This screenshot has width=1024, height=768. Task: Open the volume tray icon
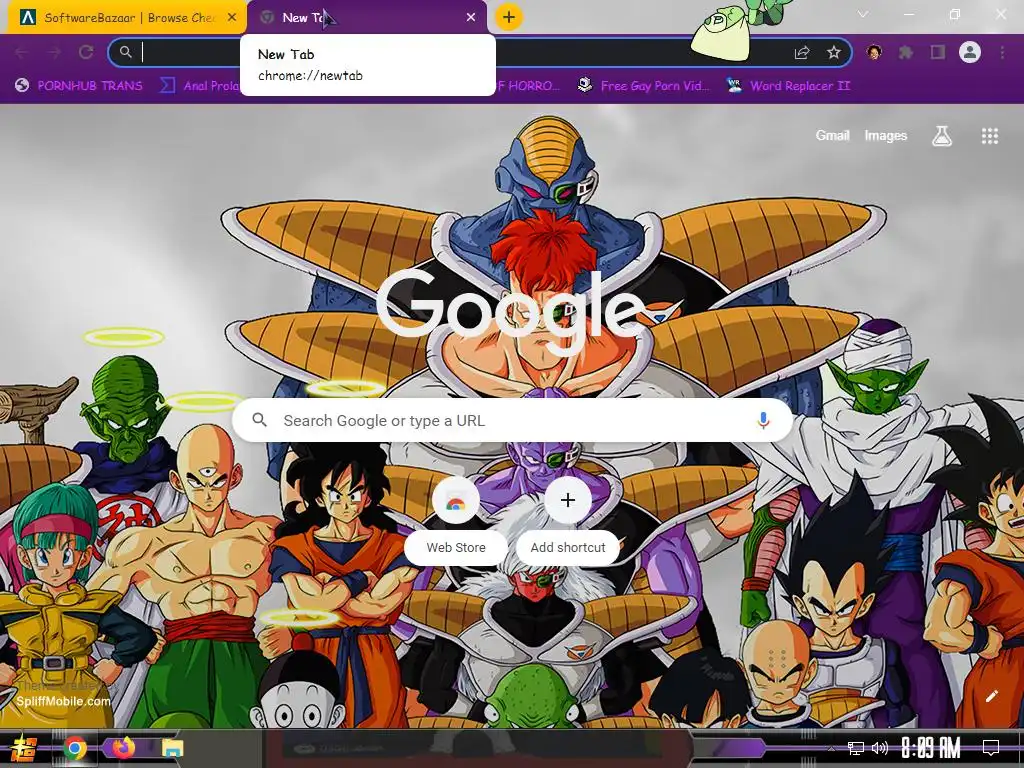point(880,748)
